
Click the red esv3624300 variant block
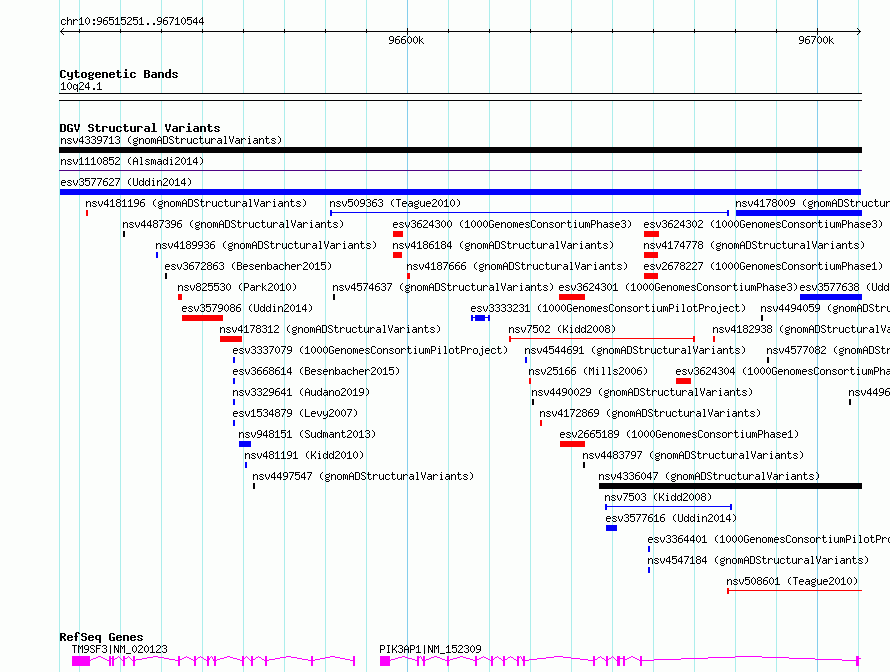(398, 234)
